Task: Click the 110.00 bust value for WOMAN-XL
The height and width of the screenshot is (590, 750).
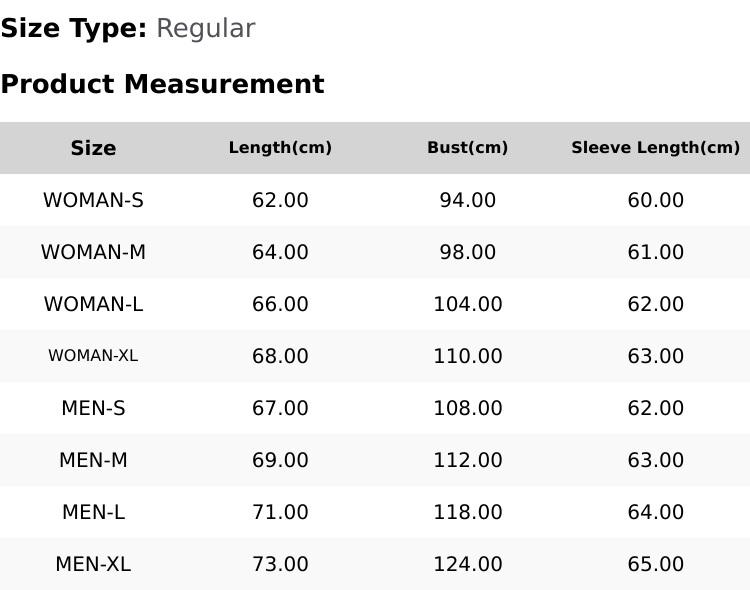Action: click(x=467, y=356)
